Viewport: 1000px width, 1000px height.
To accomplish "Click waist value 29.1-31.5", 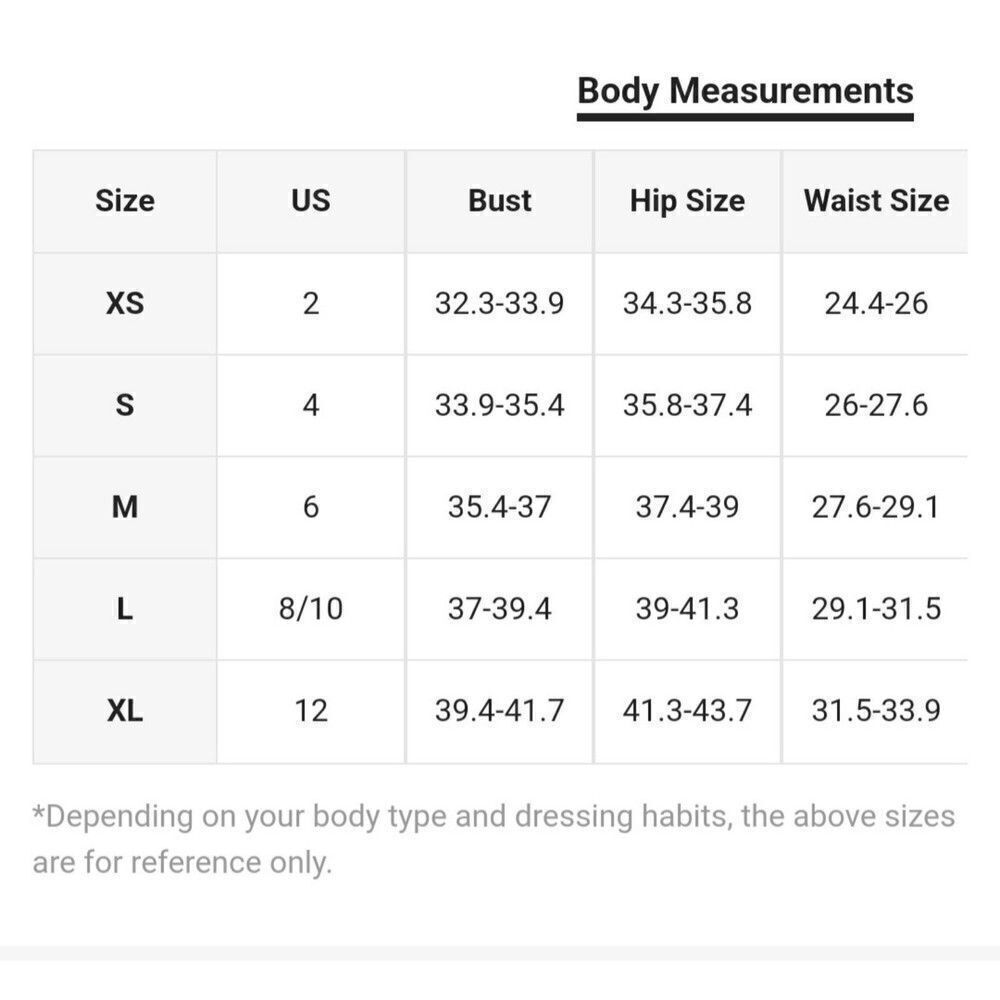I will (876, 609).
